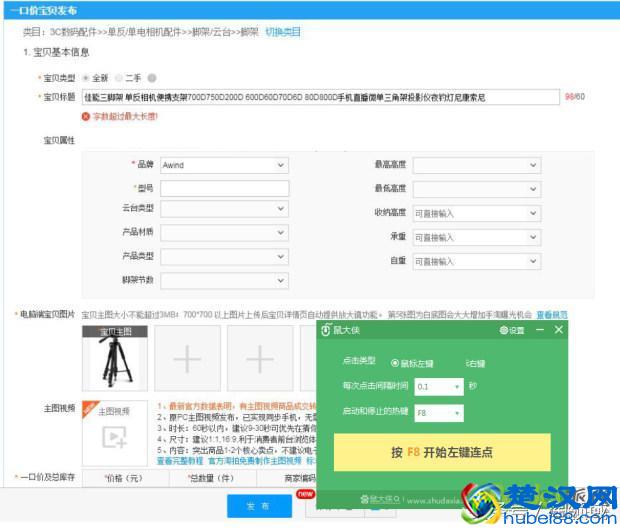Open the 产品材质 dropdown
620x528 pixels.
pos(224,233)
